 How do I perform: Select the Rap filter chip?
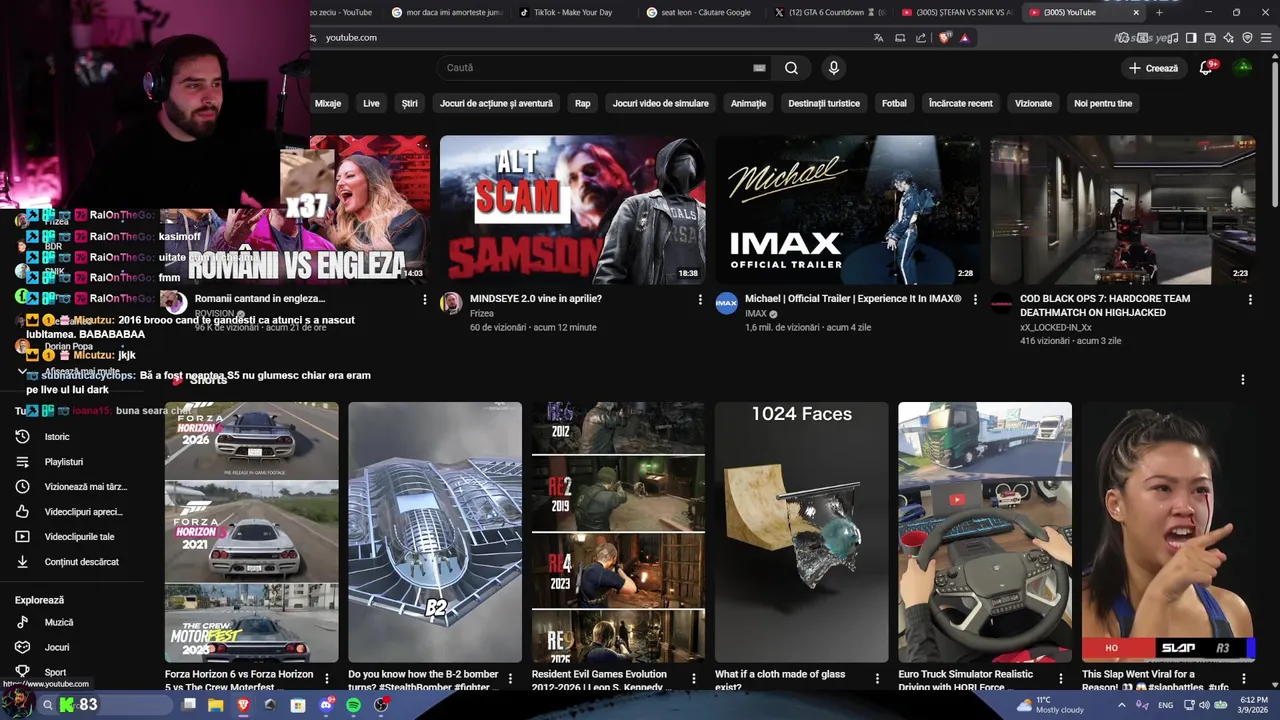(583, 103)
